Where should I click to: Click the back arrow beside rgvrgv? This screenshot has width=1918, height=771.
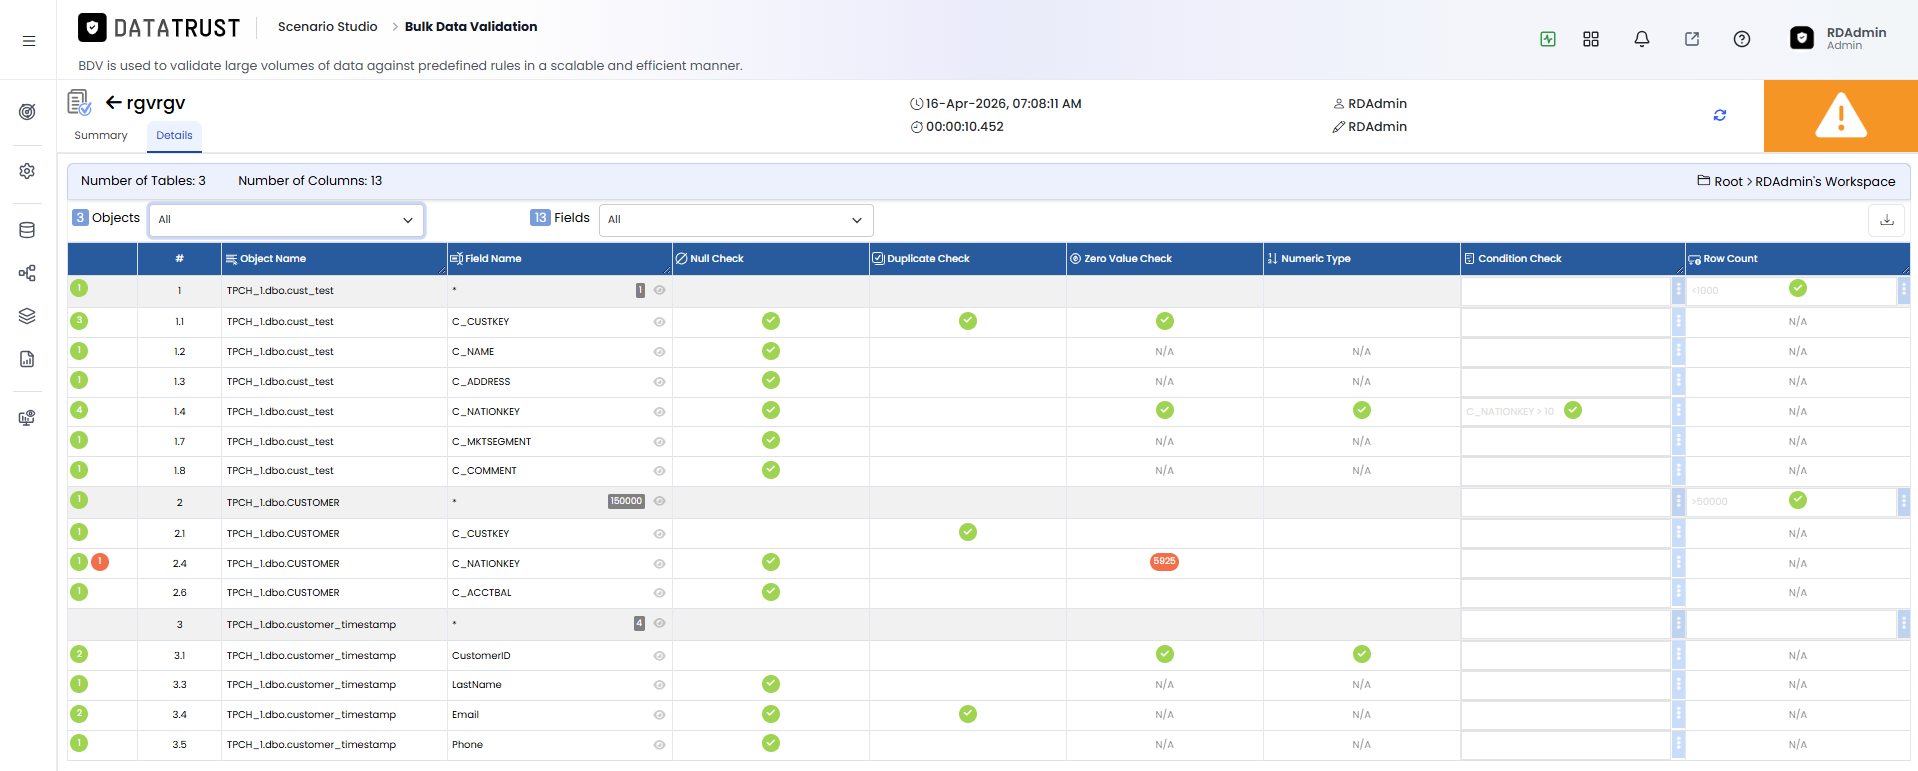114,102
